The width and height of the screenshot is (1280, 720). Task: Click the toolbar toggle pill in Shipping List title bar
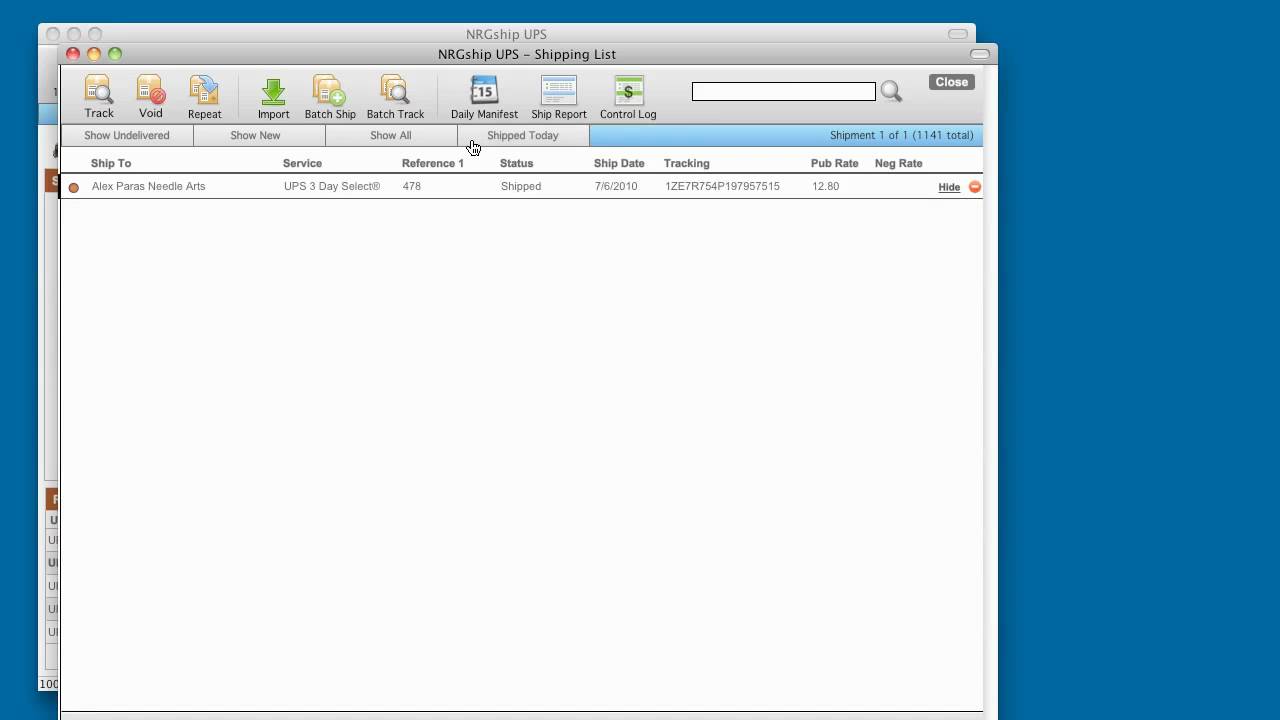pos(980,54)
